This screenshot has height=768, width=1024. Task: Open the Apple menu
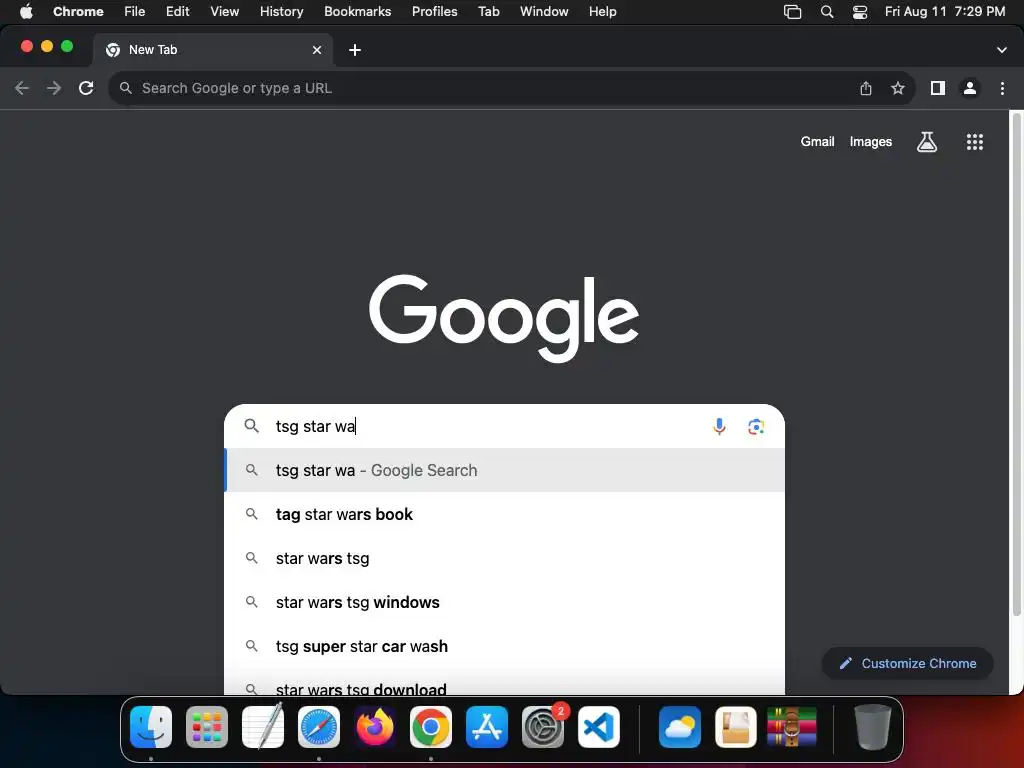pos(26,12)
